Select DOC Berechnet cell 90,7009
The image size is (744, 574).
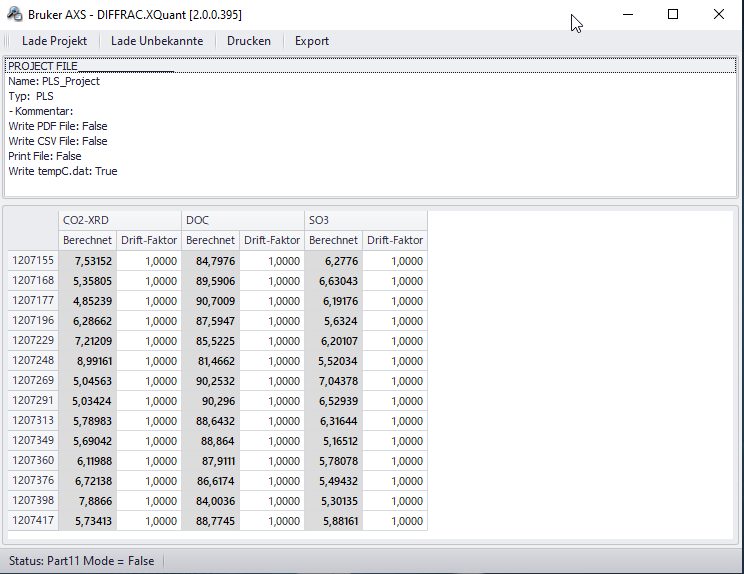(211, 301)
